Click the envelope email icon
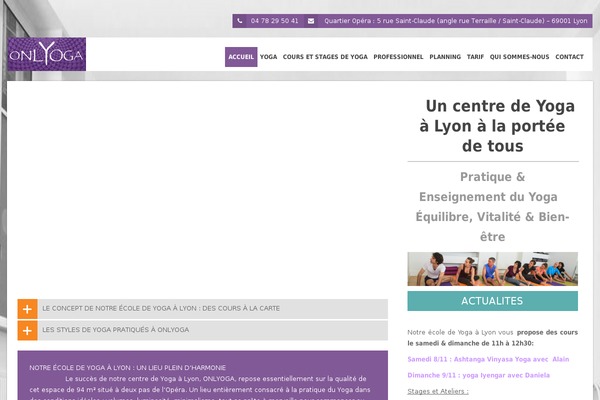600x400 pixels. [311, 21]
